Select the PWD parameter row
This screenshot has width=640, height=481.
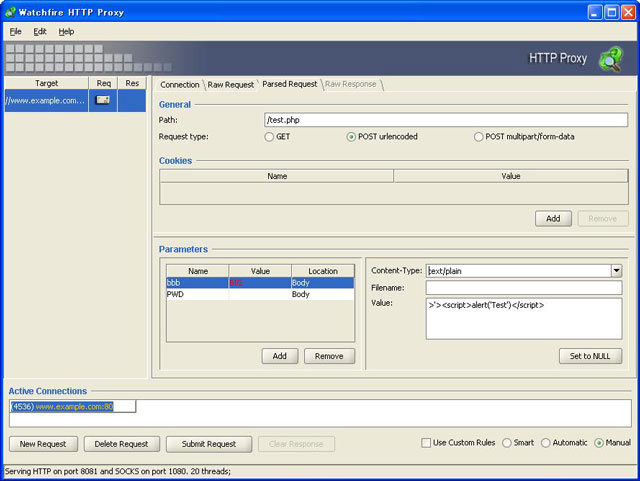[x=197, y=295]
